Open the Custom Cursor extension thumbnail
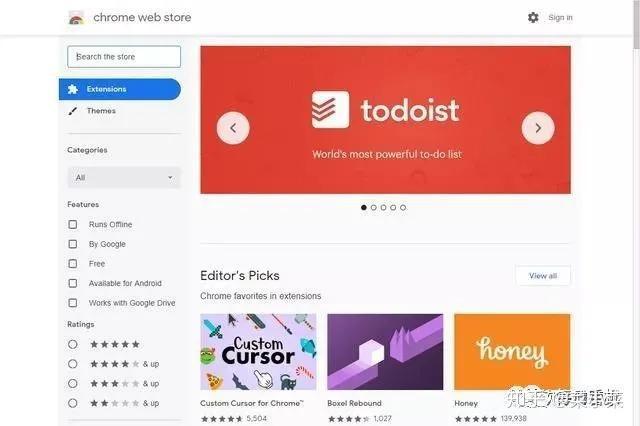Viewport: 640px width, 426px height. (258, 352)
